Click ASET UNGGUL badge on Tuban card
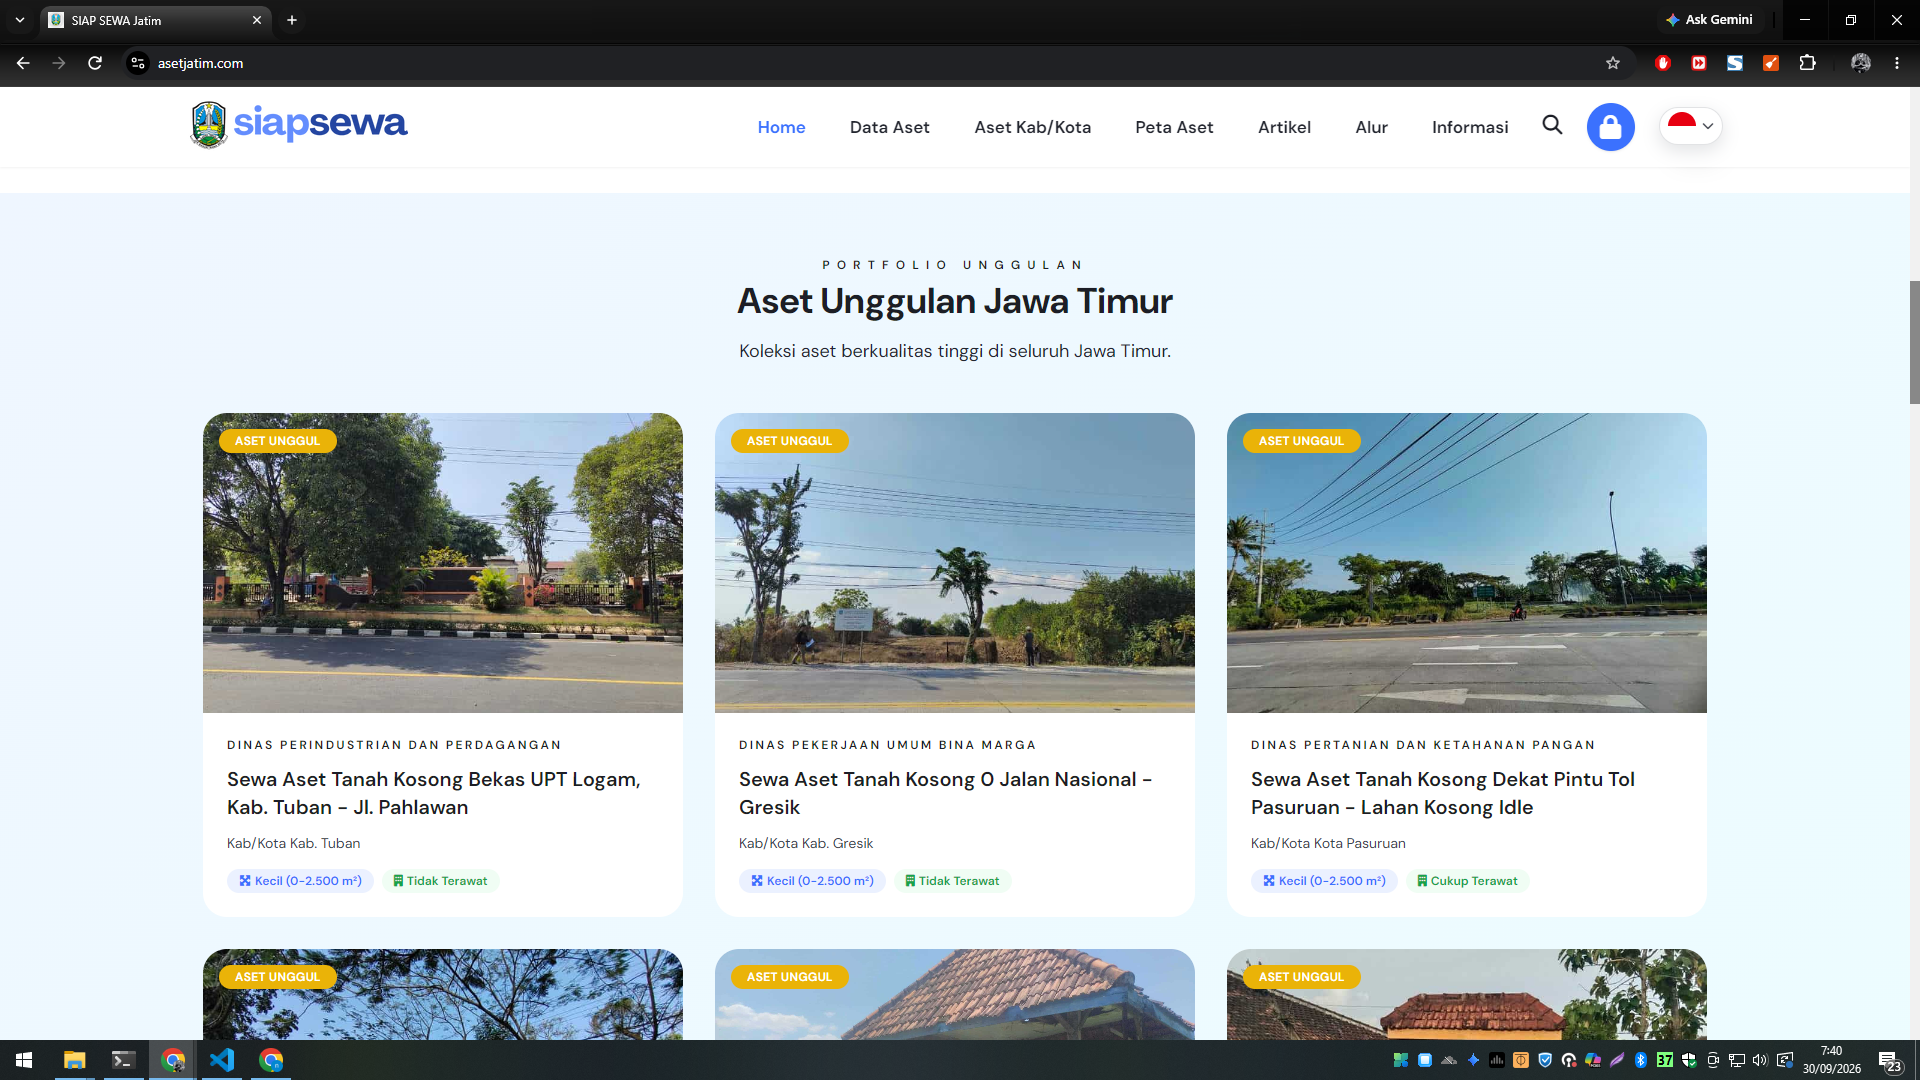This screenshot has width=1920, height=1080. pos(277,441)
